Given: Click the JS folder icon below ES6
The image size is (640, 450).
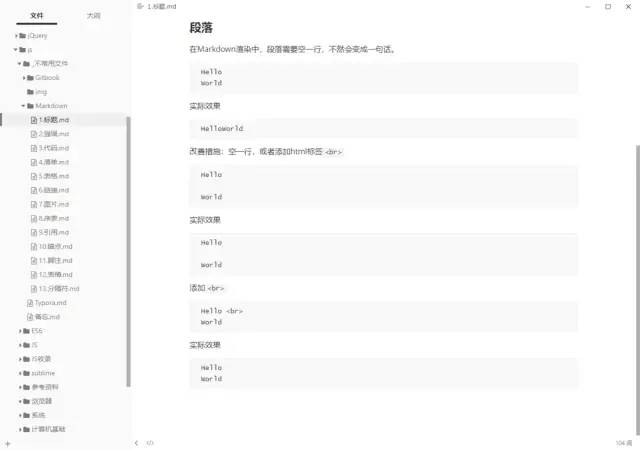Looking at the screenshot, I should point(27,345).
